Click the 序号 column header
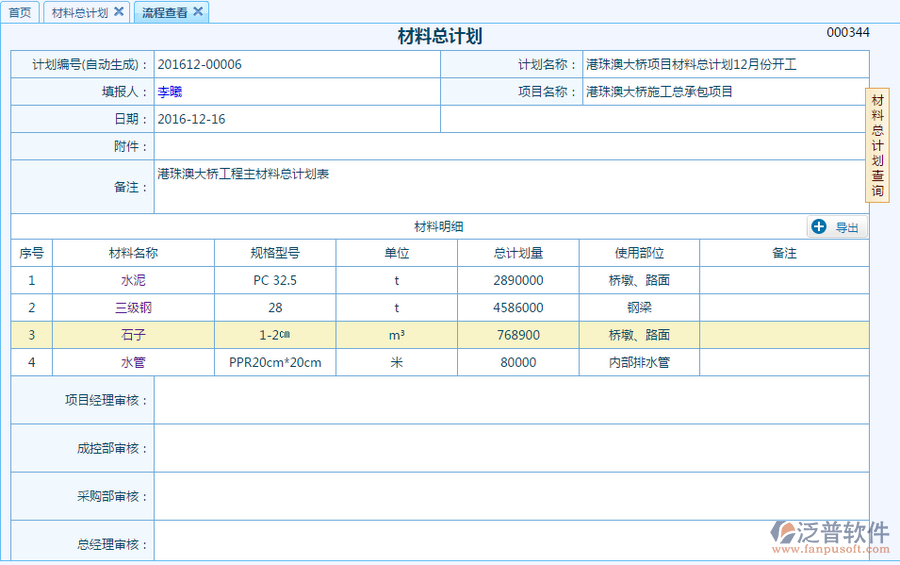Image resolution: width=900 pixels, height=565 pixels. [x=32, y=253]
